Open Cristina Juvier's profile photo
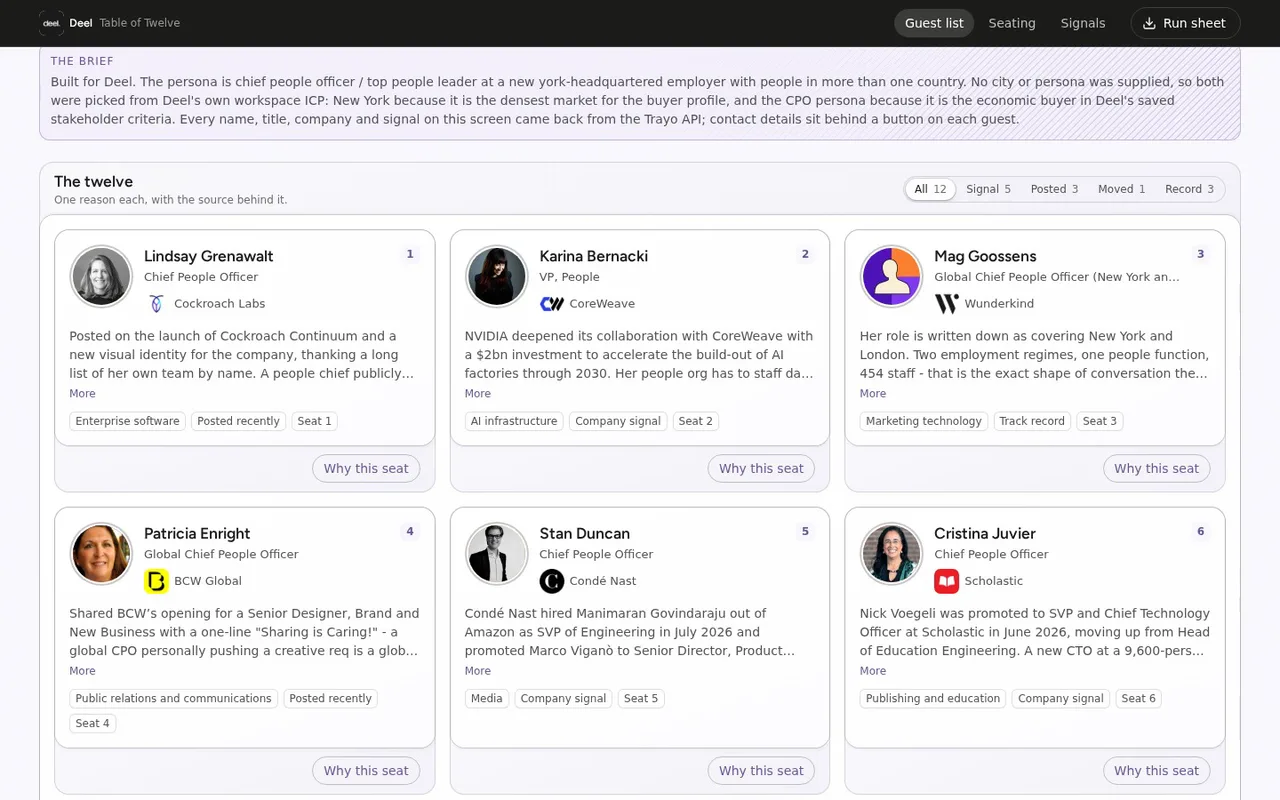 [892, 554]
